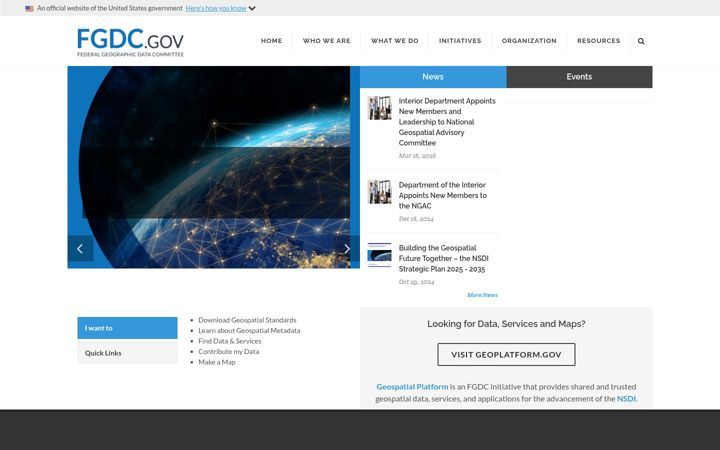Expand the "Here's how you know" chevron
720x450 pixels.
click(x=252, y=8)
